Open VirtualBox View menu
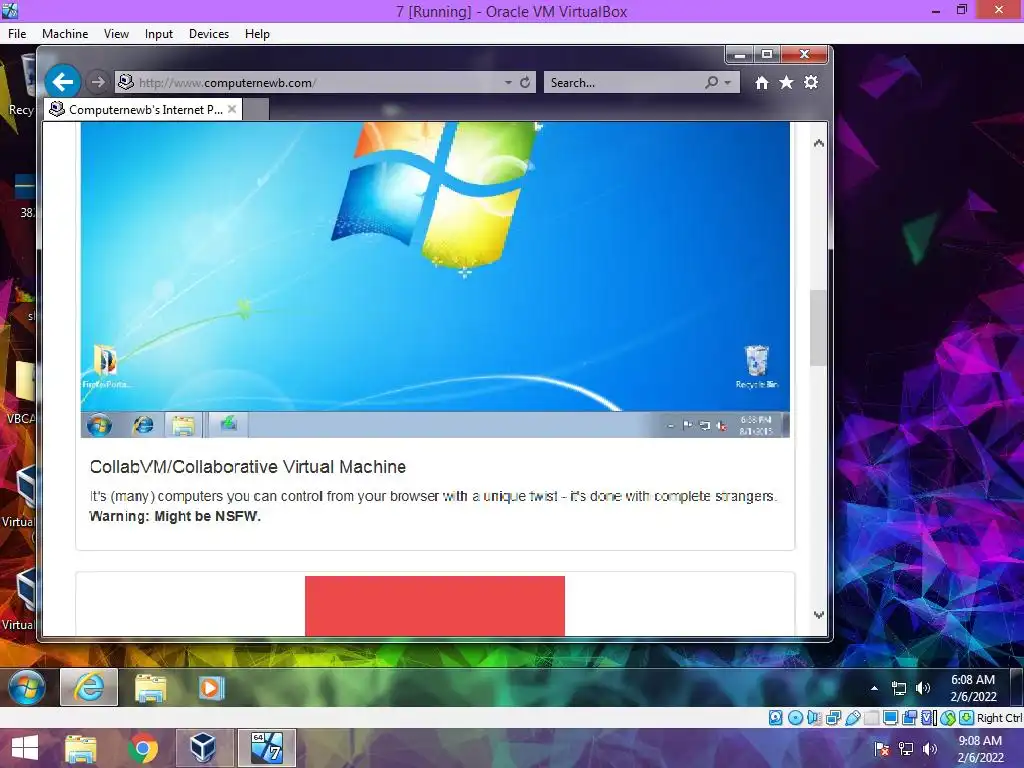The width and height of the screenshot is (1024, 768). tap(116, 34)
